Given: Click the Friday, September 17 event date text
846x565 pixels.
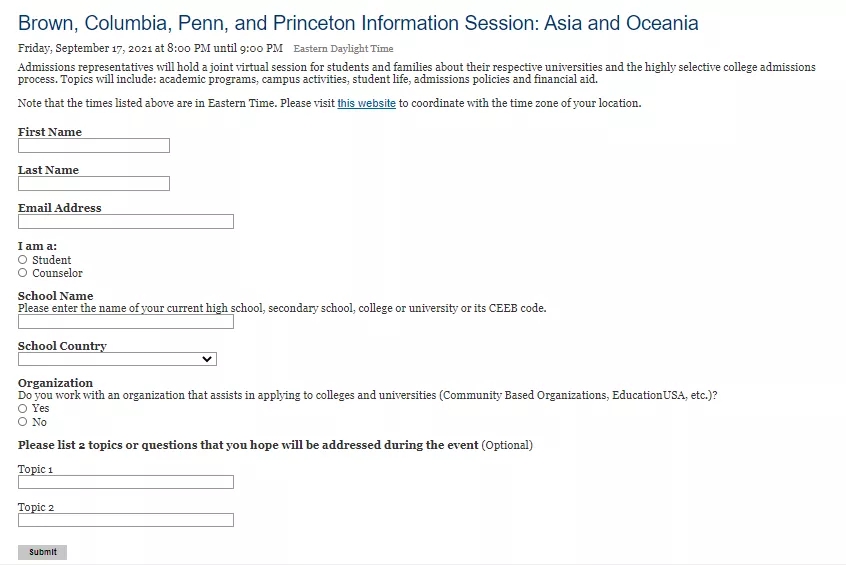Looking at the screenshot, I should click(x=150, y=48).
